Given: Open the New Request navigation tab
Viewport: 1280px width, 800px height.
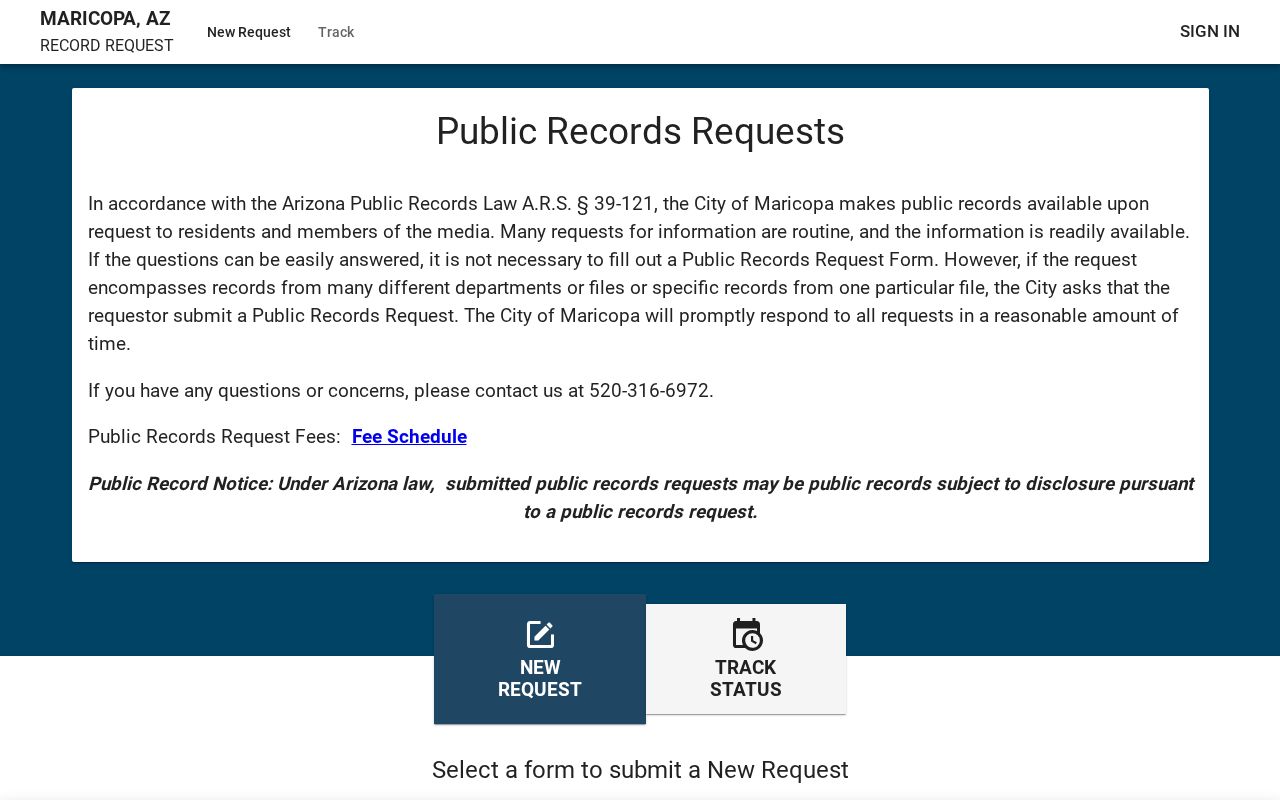Looking at the screenshot, I should (249, 32).
